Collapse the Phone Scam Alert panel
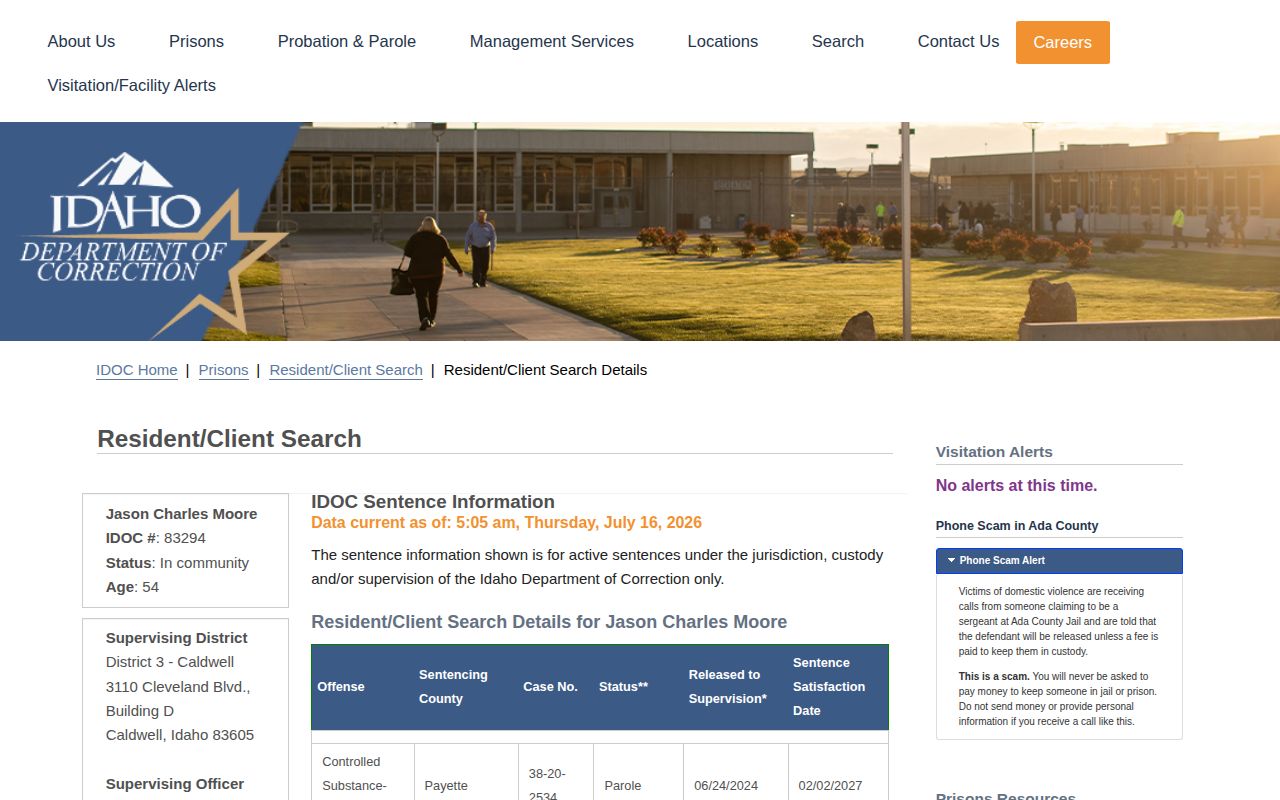The width and height of the screenshot is (1280, 800). pyautogui.click(x=1059, y=561)
